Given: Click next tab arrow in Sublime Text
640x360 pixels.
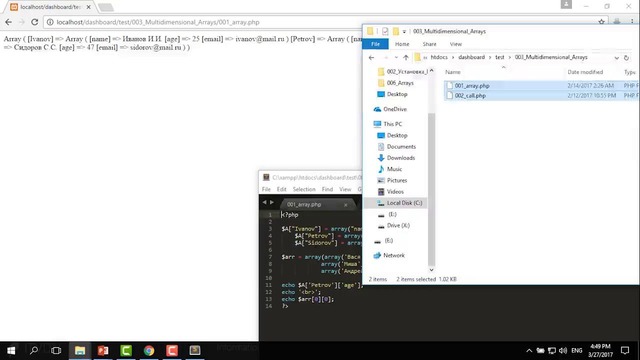Looking at the screenshot, I should (x=272, y=202).
